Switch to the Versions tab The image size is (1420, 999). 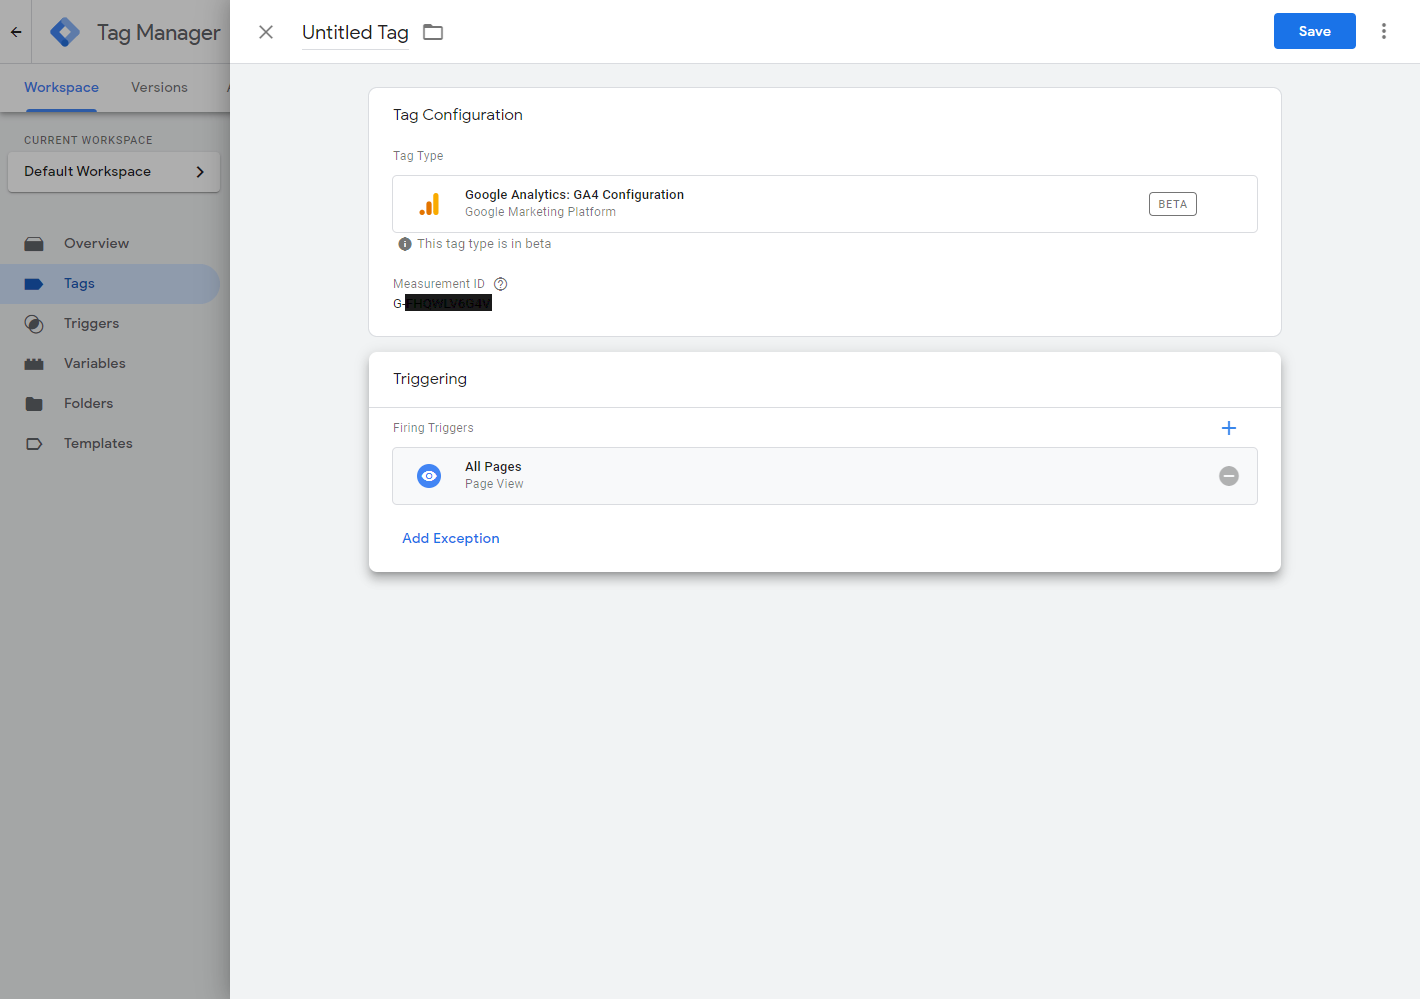click(x=159, y=87)
